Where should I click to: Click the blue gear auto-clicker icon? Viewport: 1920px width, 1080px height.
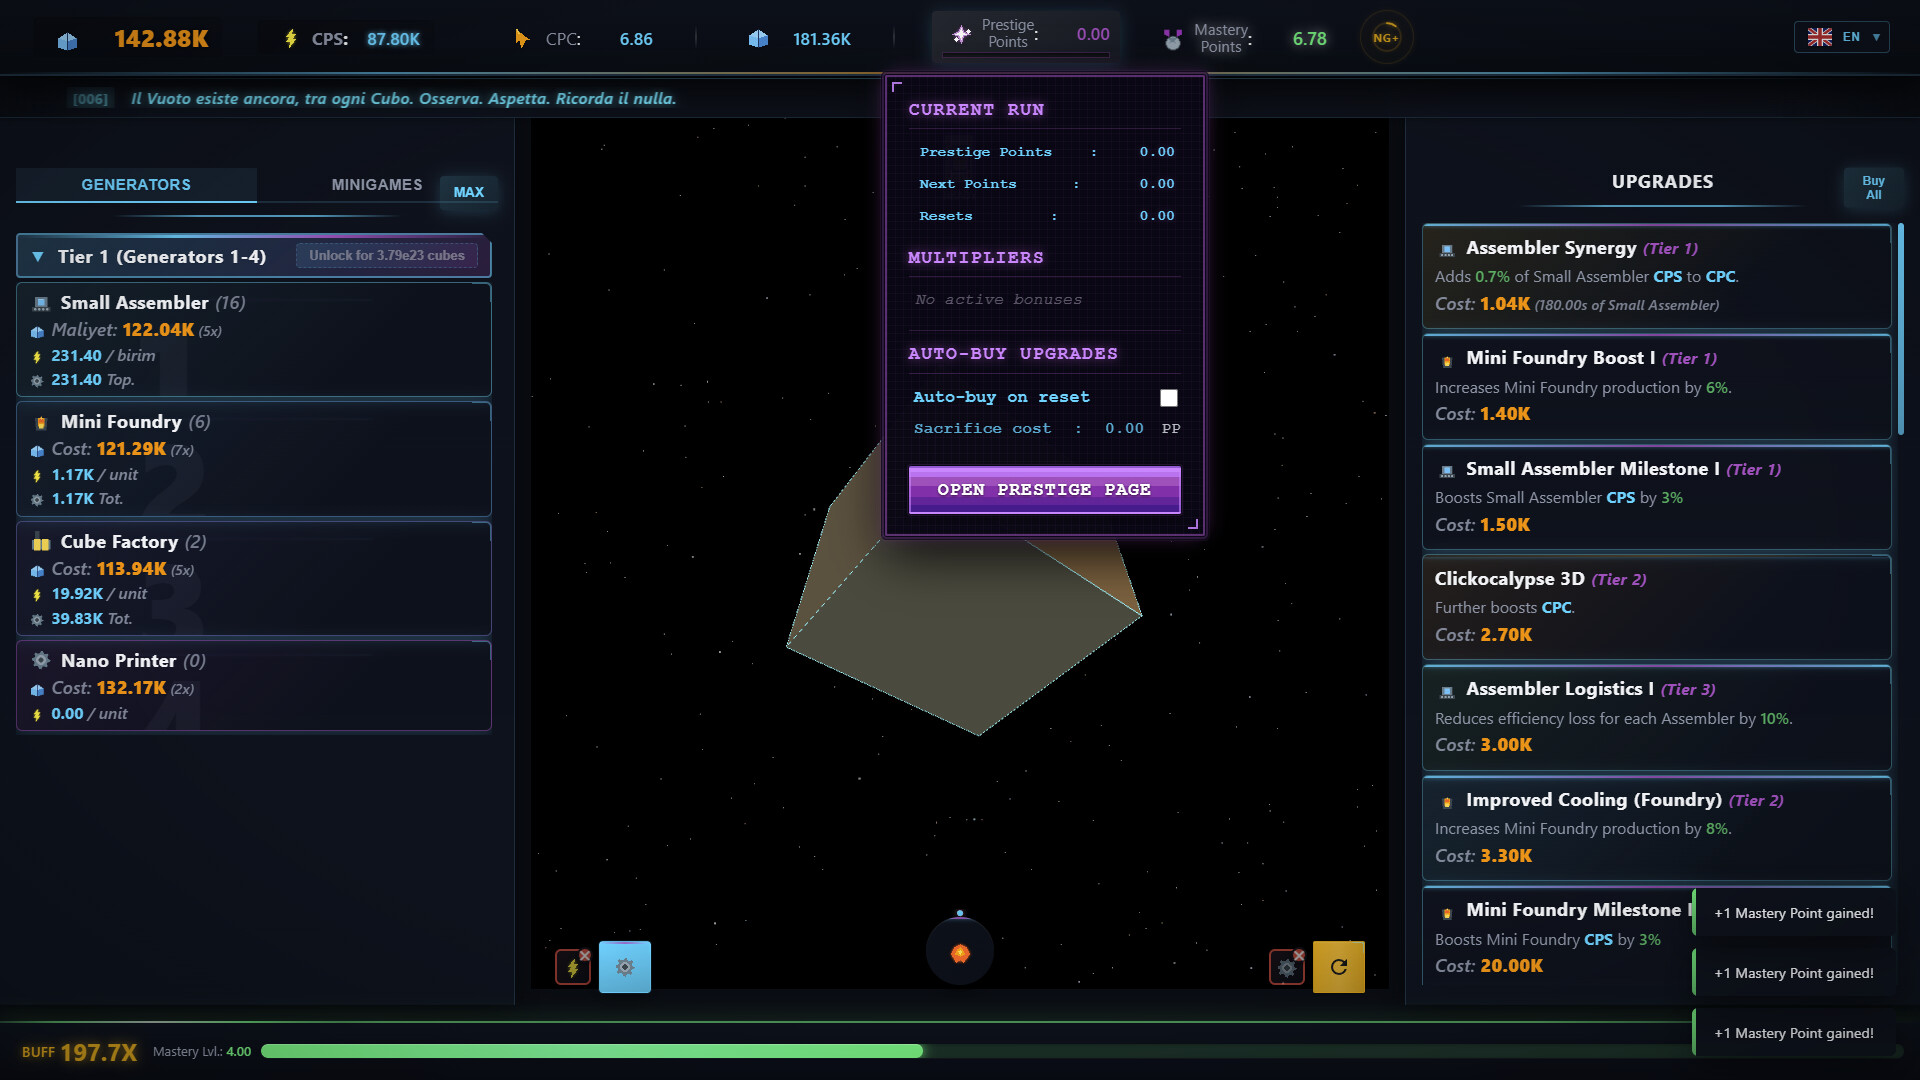[625, 966]
